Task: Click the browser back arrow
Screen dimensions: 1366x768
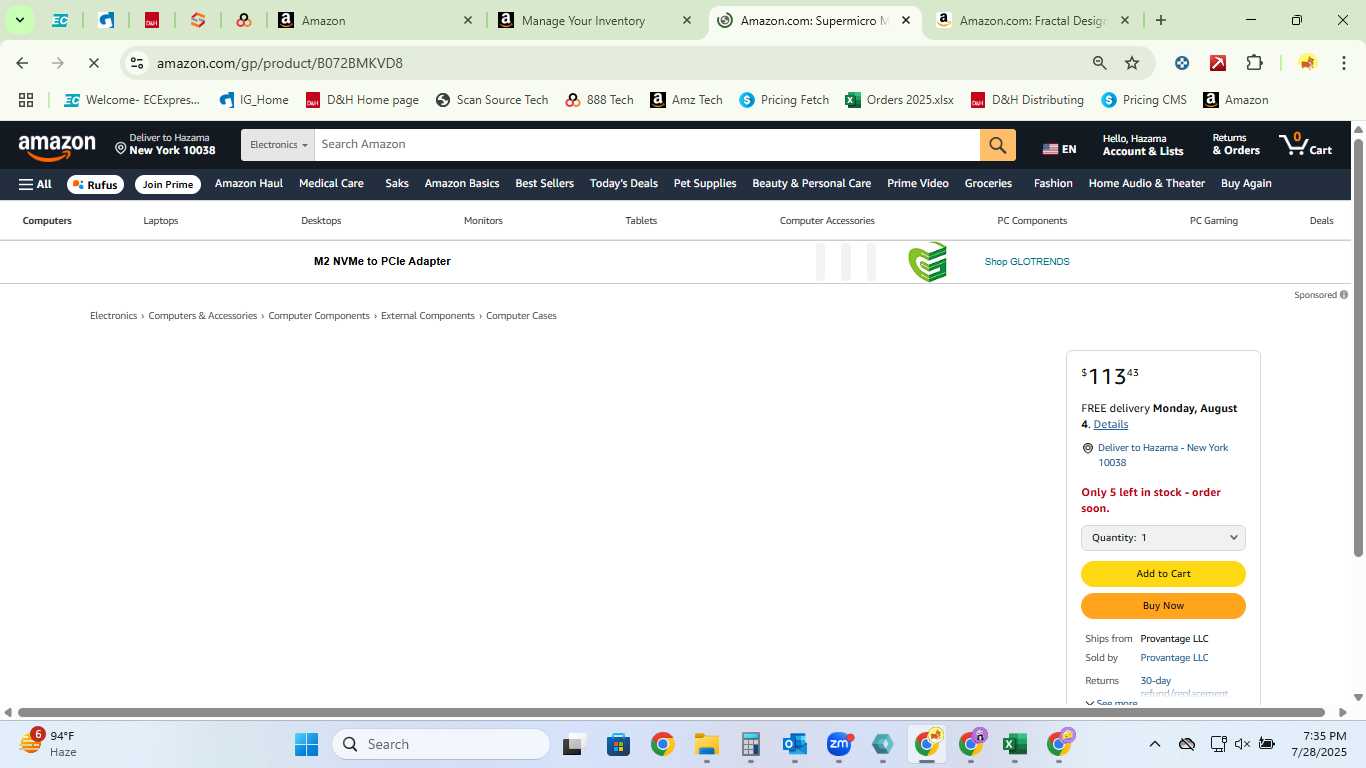Action: point(22,63)
